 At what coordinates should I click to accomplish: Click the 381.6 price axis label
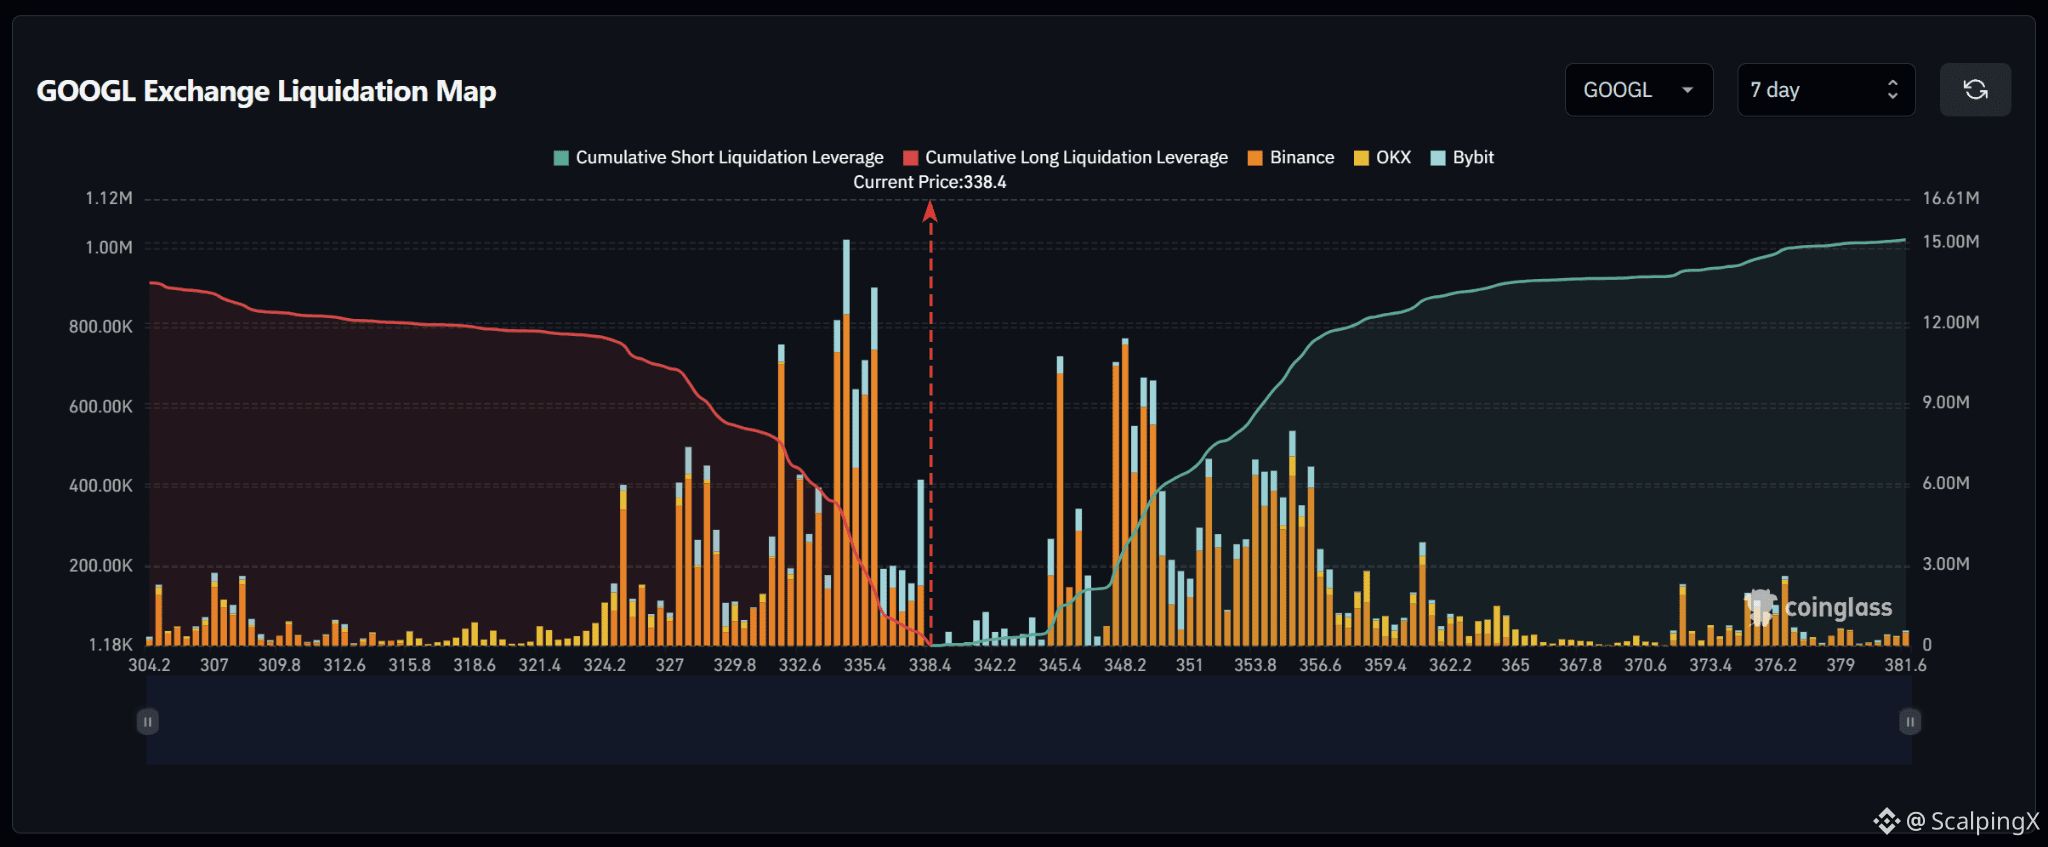point(1905,665)
